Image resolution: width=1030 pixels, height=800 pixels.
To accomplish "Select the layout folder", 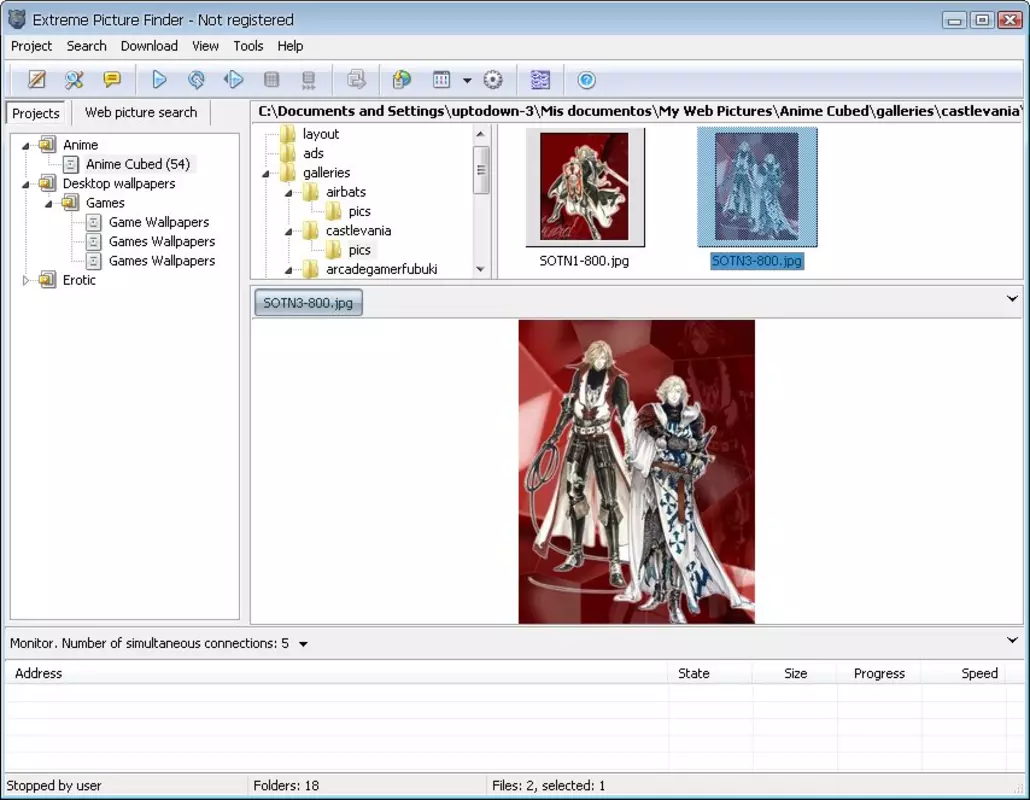I will [321, 134].
